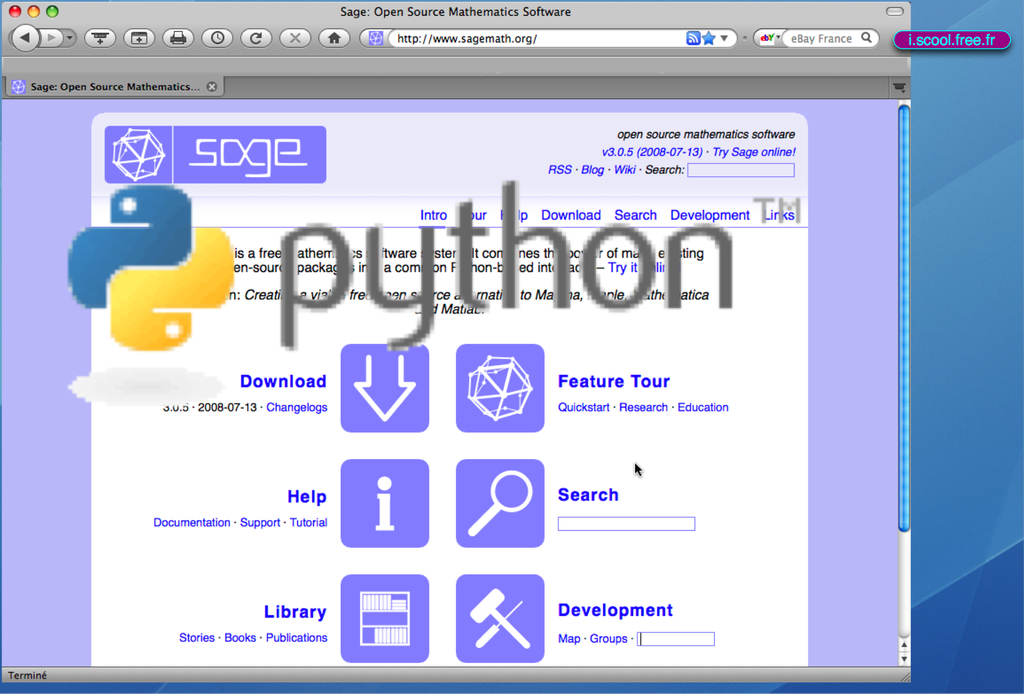
Task: Open the Education link
Action: pyautogui.click(x=703, y=407)
